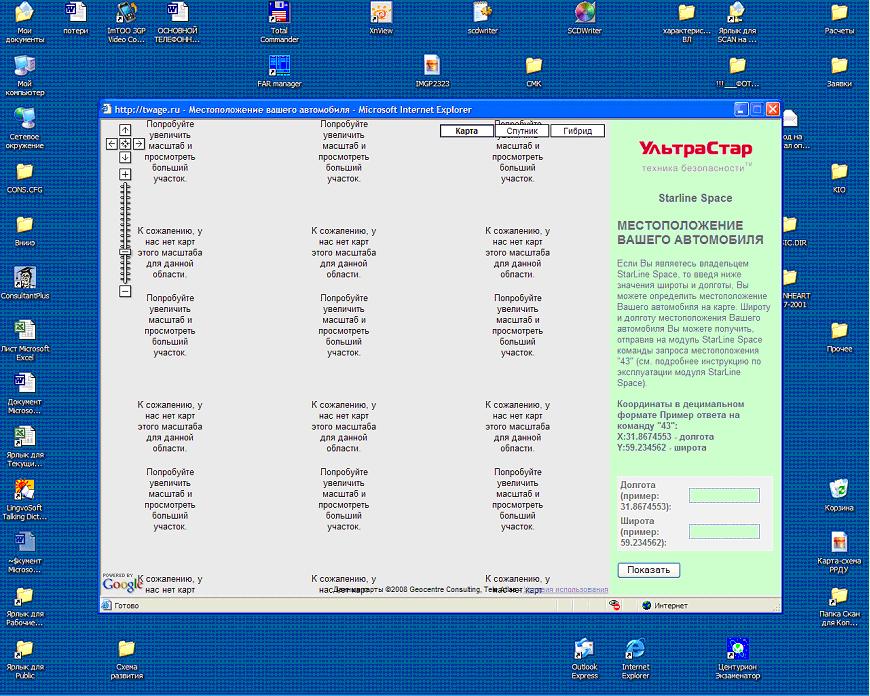Open the Расчеты folder
Viewport: 870px width, 696px height.
[839, 19]
